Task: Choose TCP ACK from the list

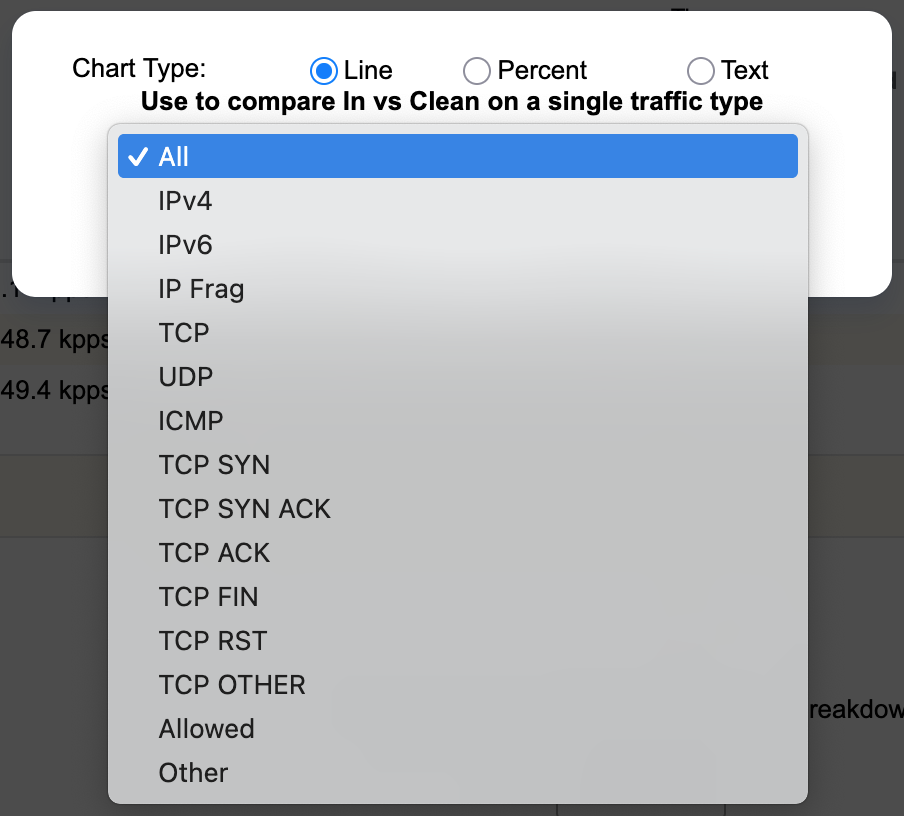Action: [458, 552]
